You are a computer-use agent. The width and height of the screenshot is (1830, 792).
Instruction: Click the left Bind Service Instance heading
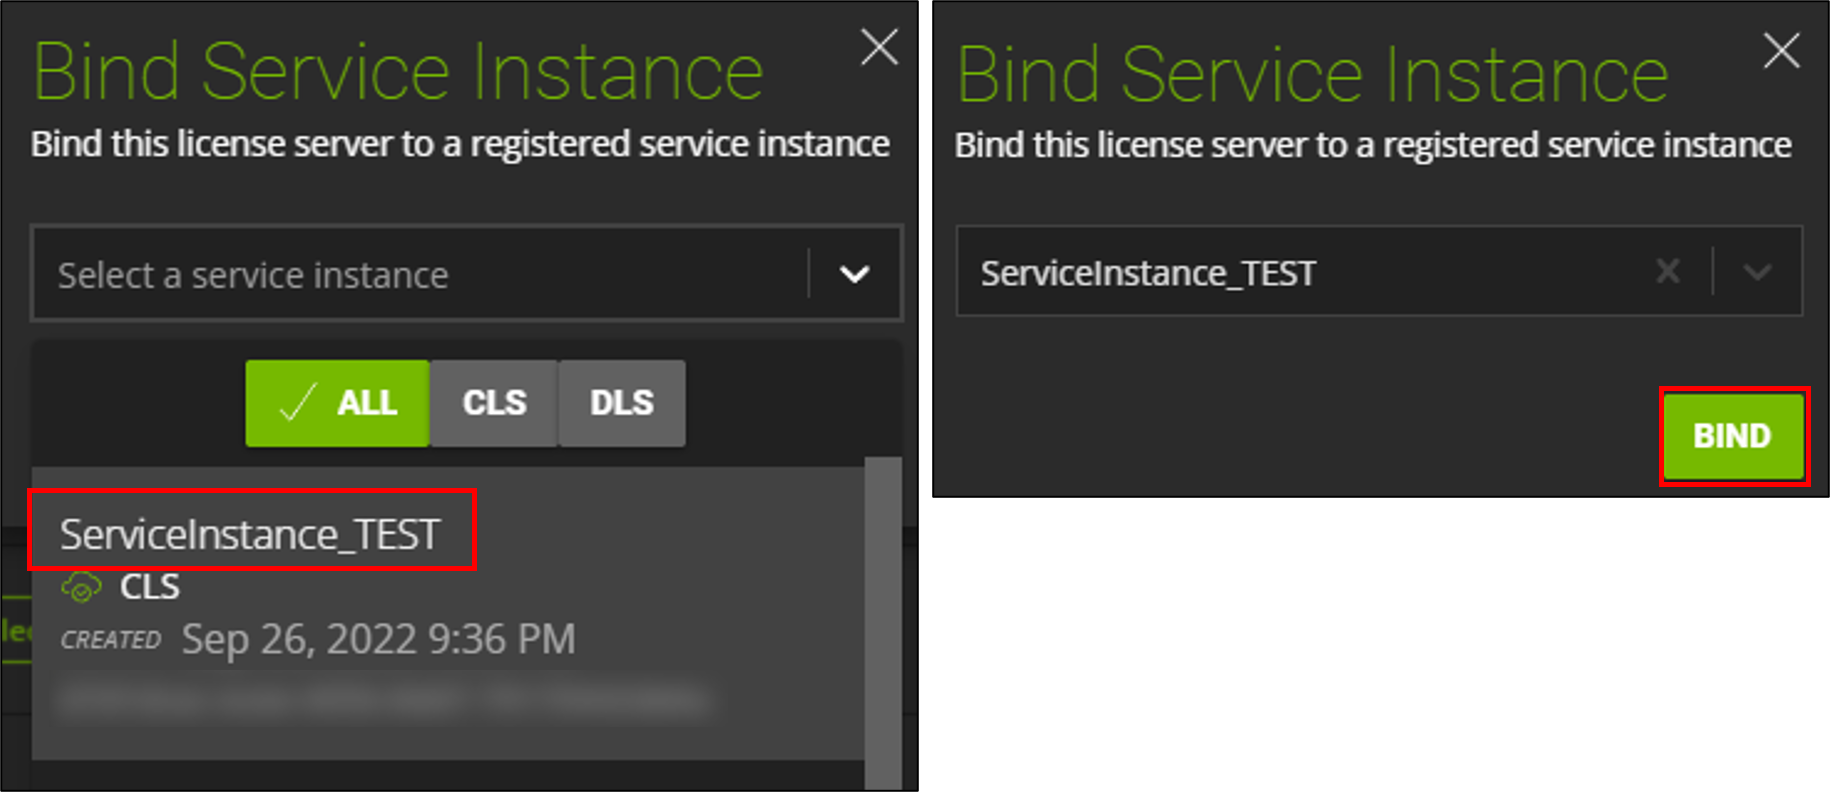(398, 73)
